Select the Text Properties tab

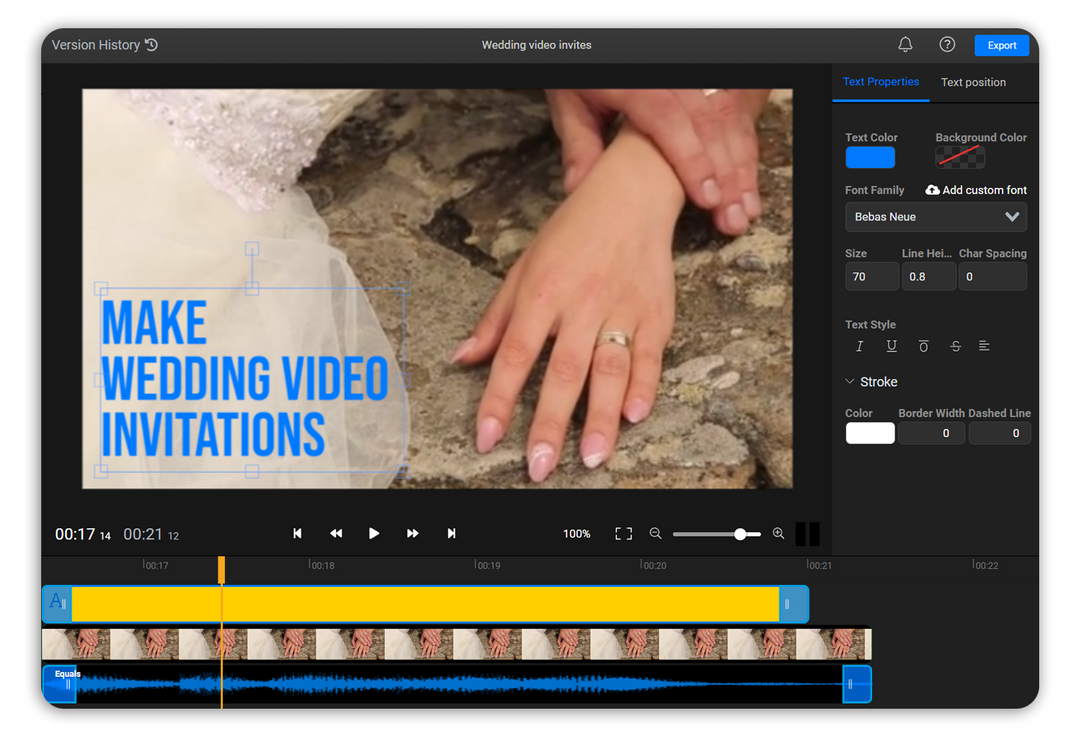(881, 82)
